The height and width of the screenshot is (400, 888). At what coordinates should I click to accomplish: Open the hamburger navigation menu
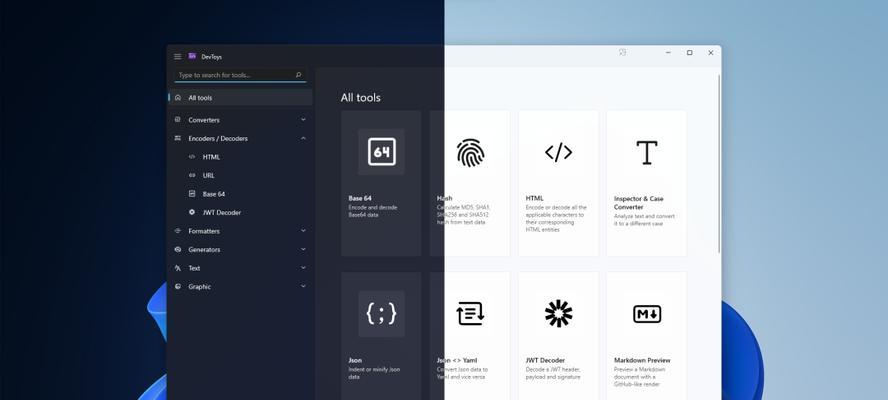178,56
